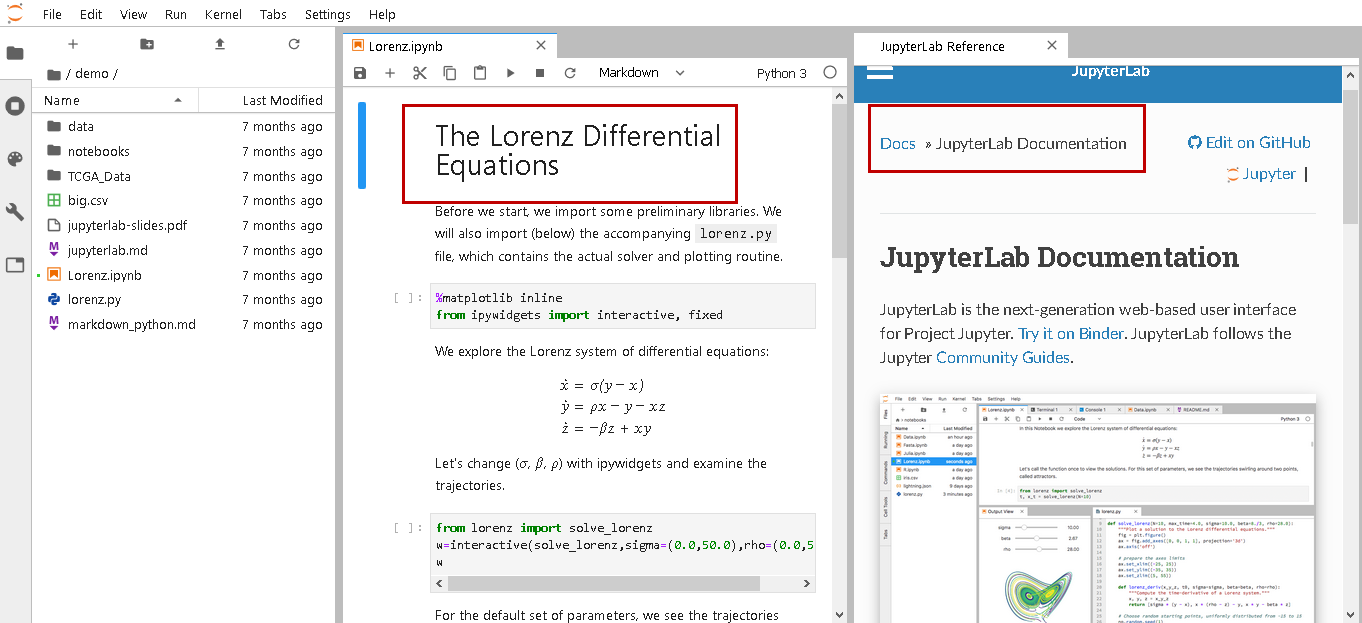This screenshot has height=623, width=1362.
Task: Open the Edit menu
Action: (x=91, y=14)
